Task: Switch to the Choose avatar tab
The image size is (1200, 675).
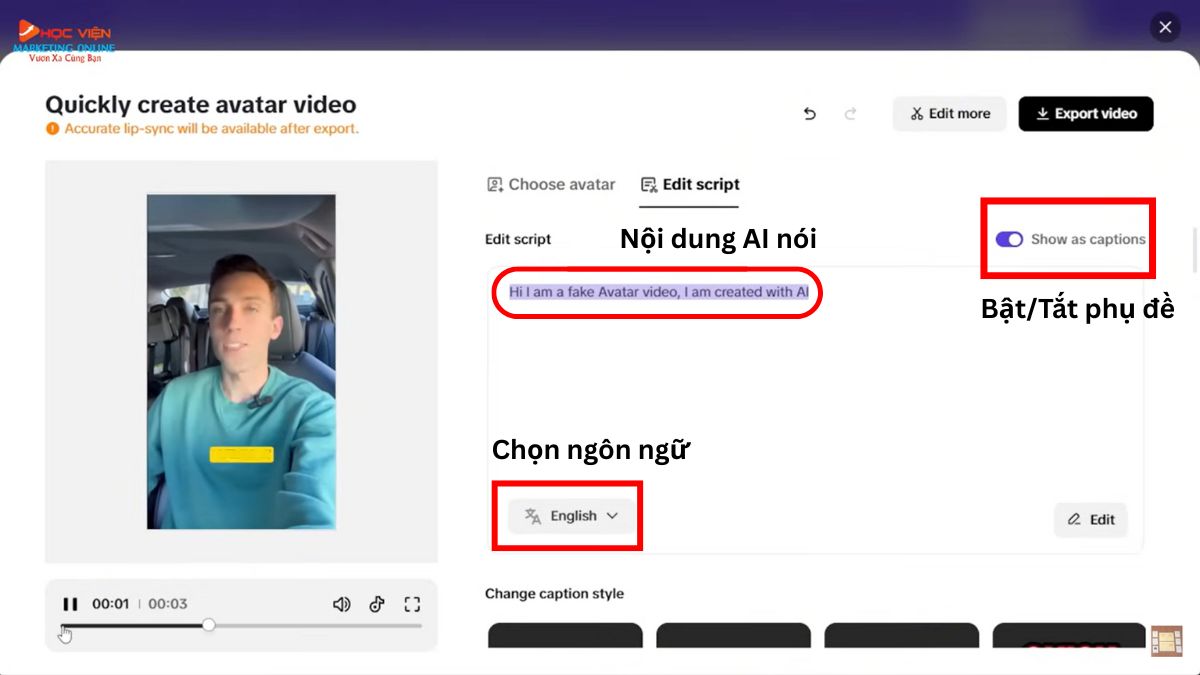Action: click(x=550, y=184)
